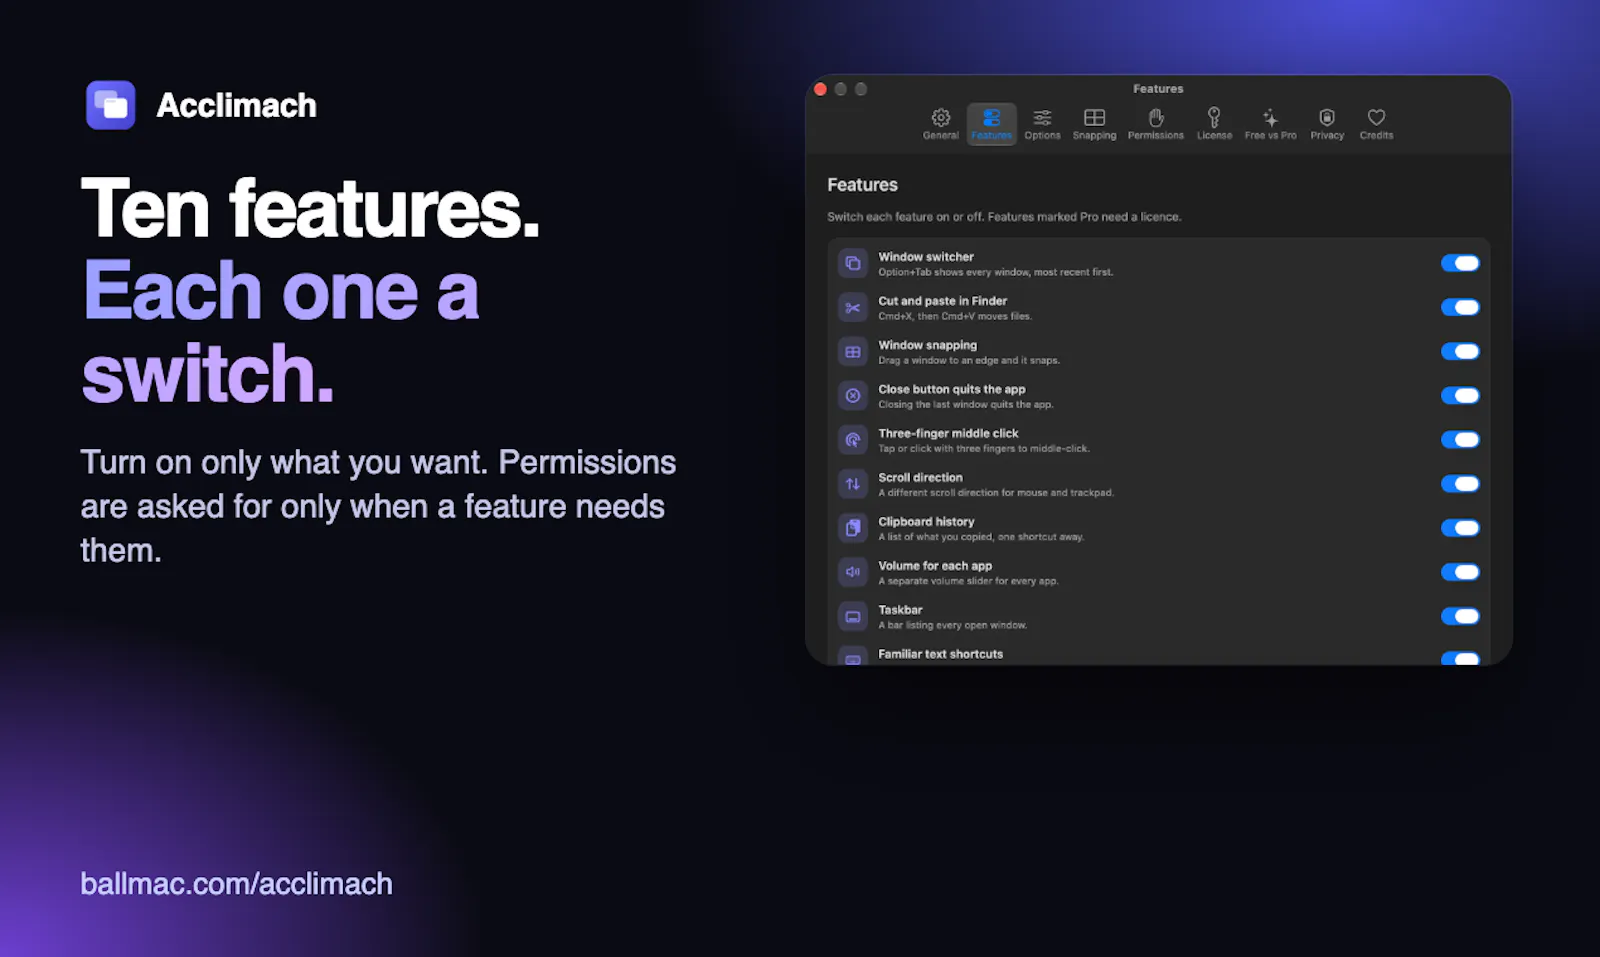The width and height of the screenshot is (1600, 957).
Task: Close the Features window with red button
Action: tap(820, 89)
